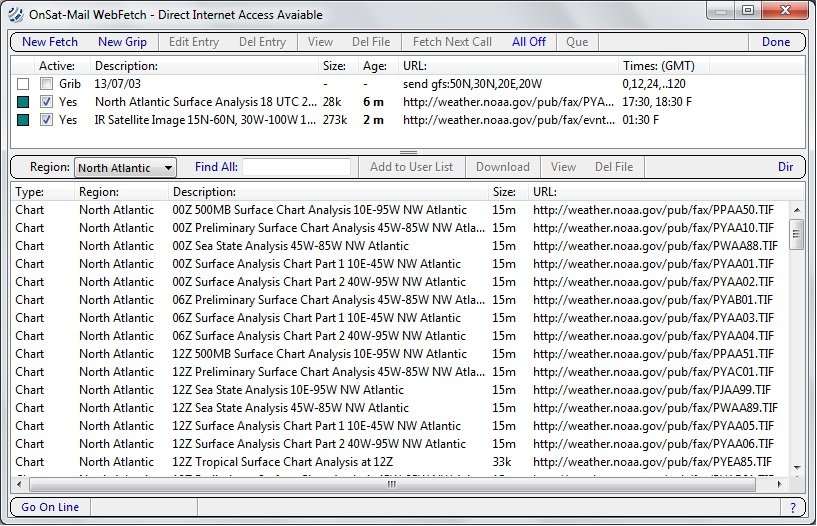Screen dimensions: 817x526
Task: Open the Region dropdown showing North Atlantic
Action: 125,168
